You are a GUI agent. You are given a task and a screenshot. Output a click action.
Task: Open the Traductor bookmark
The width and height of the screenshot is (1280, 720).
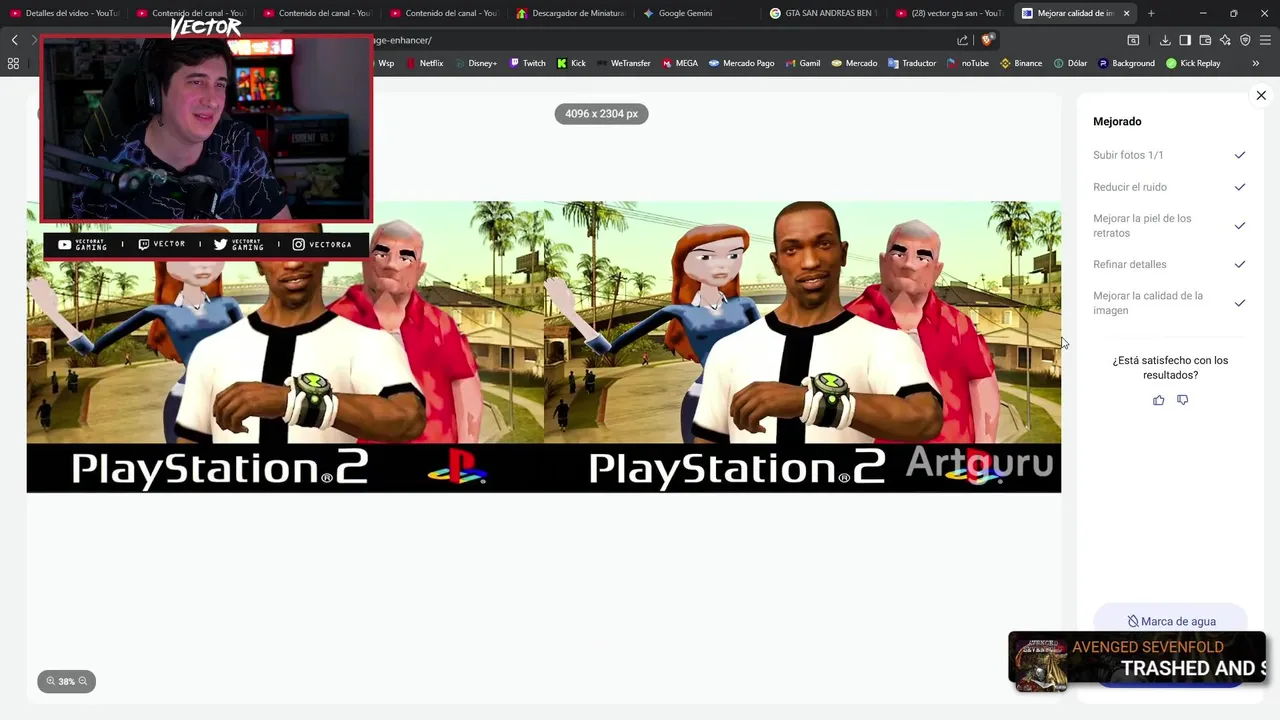pos(912,63)
